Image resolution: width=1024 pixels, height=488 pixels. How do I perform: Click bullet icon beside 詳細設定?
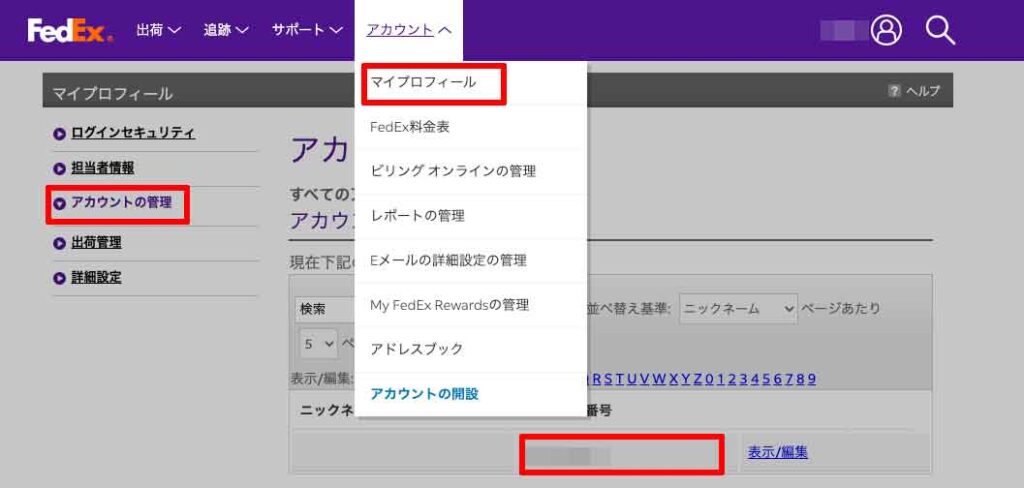pyautogui.click(x=59, y=278)
